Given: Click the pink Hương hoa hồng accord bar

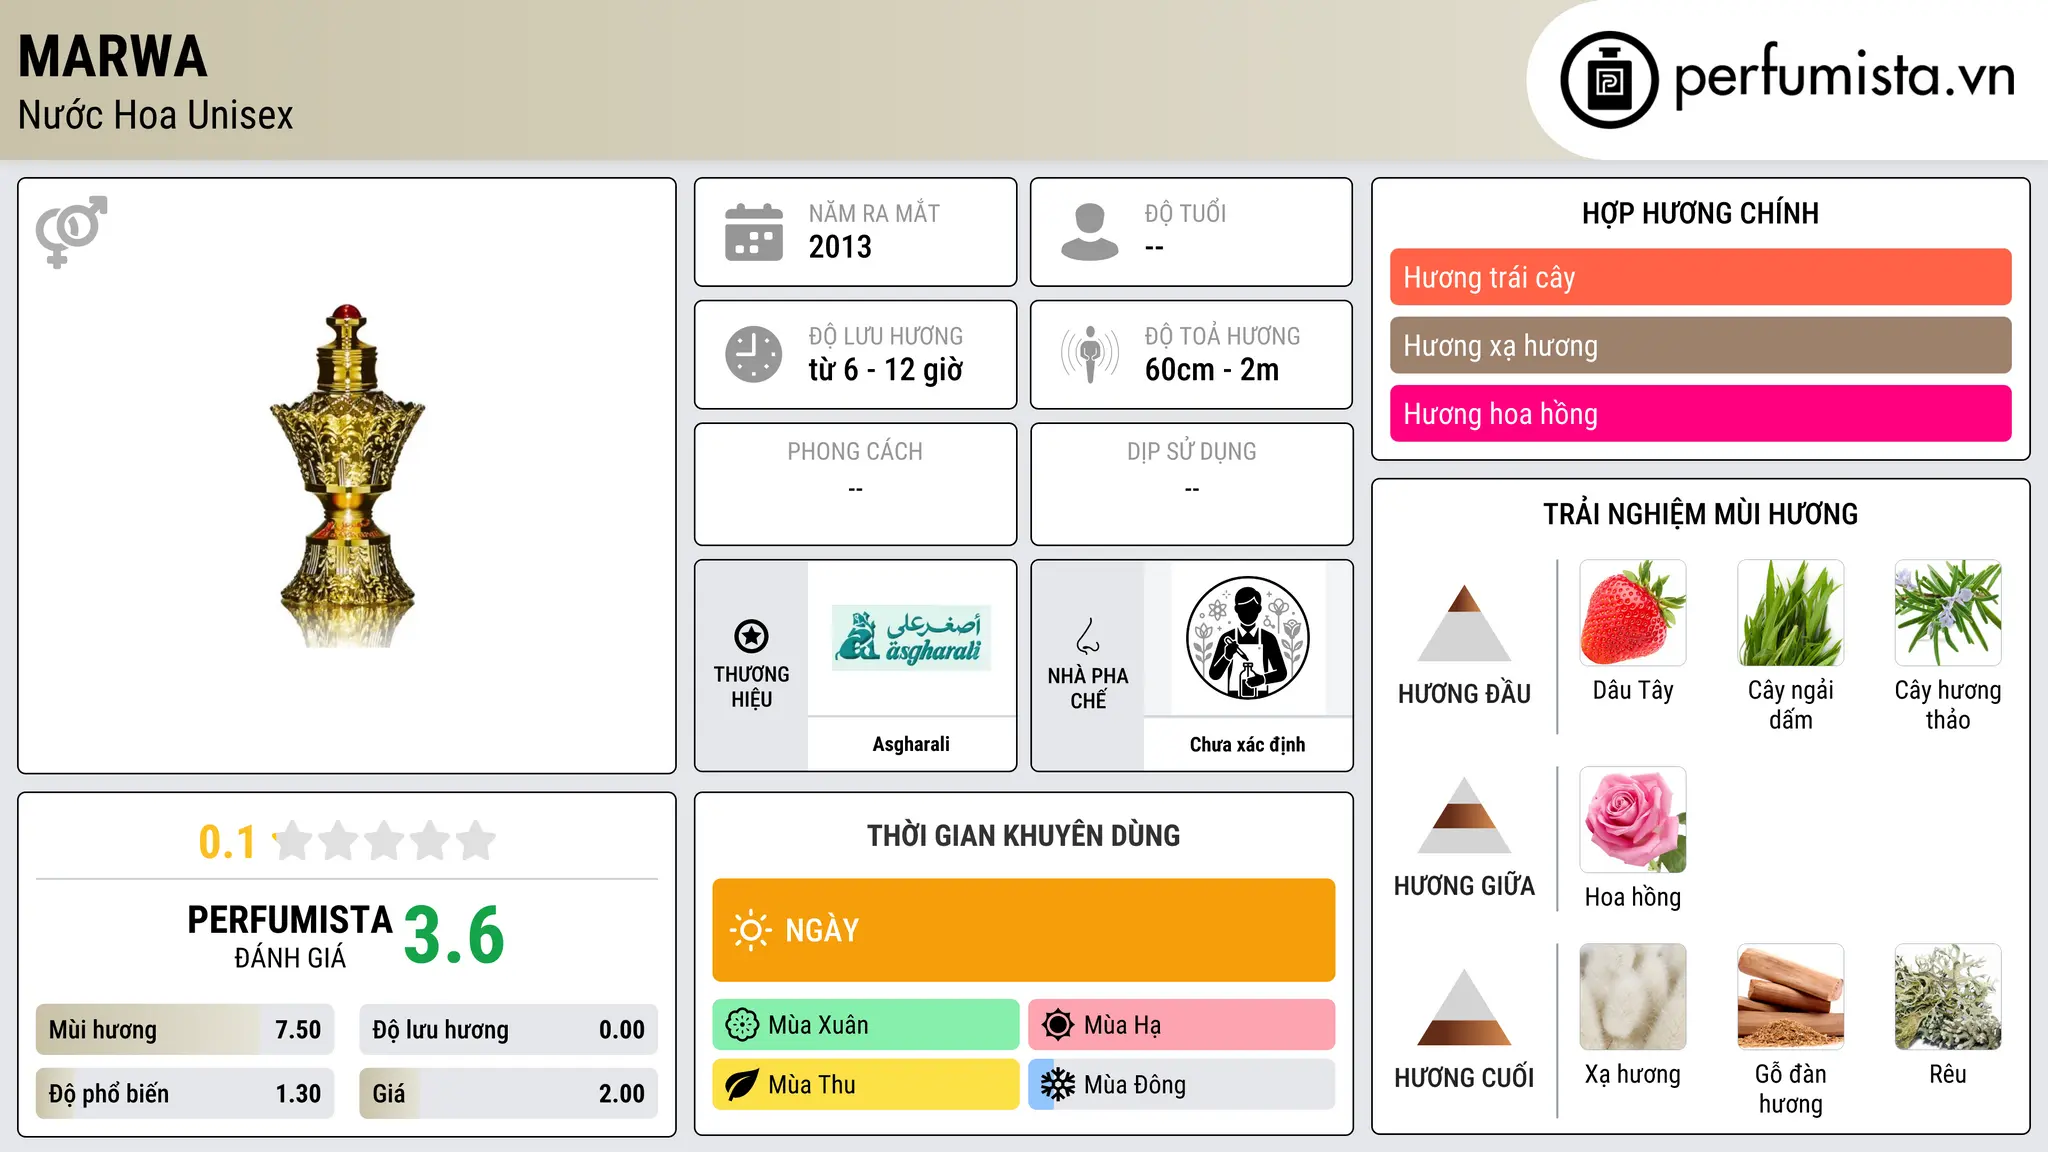Looking at the screenshot, I should coord(1700,413).
